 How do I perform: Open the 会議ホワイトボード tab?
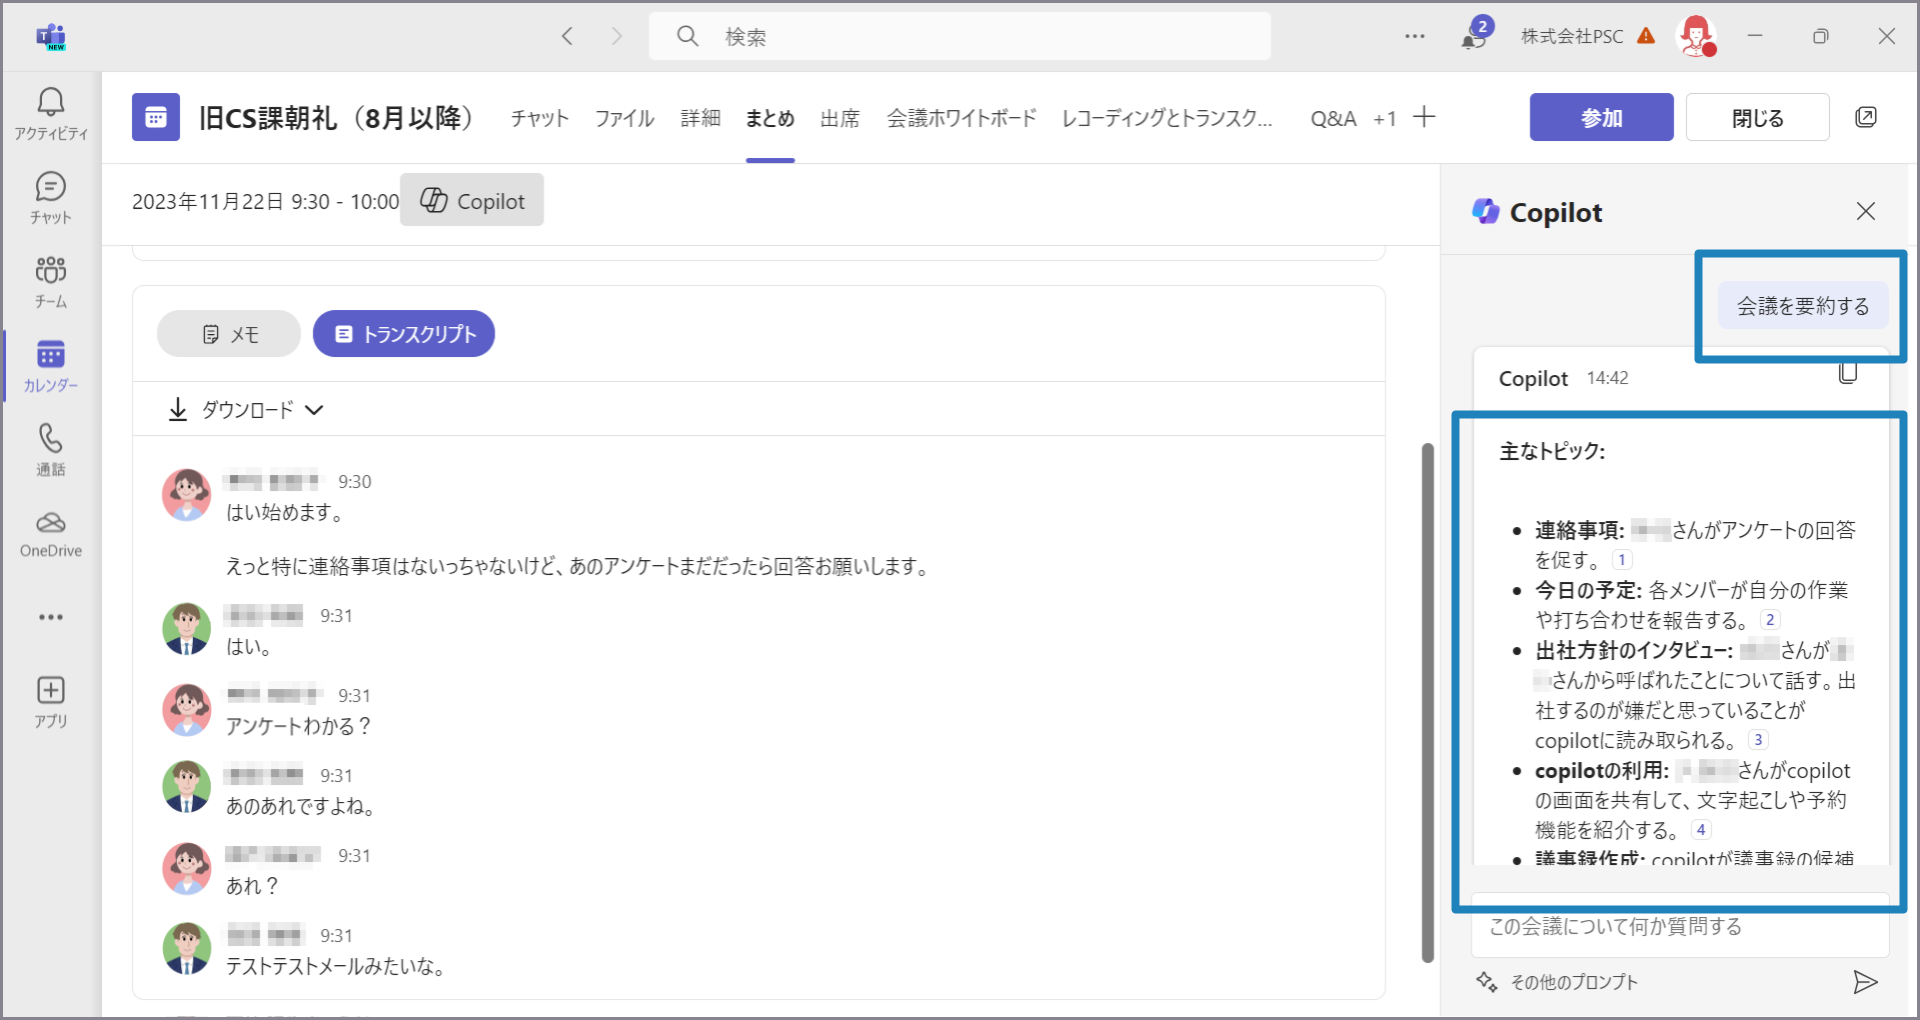(x=961, y=118)
